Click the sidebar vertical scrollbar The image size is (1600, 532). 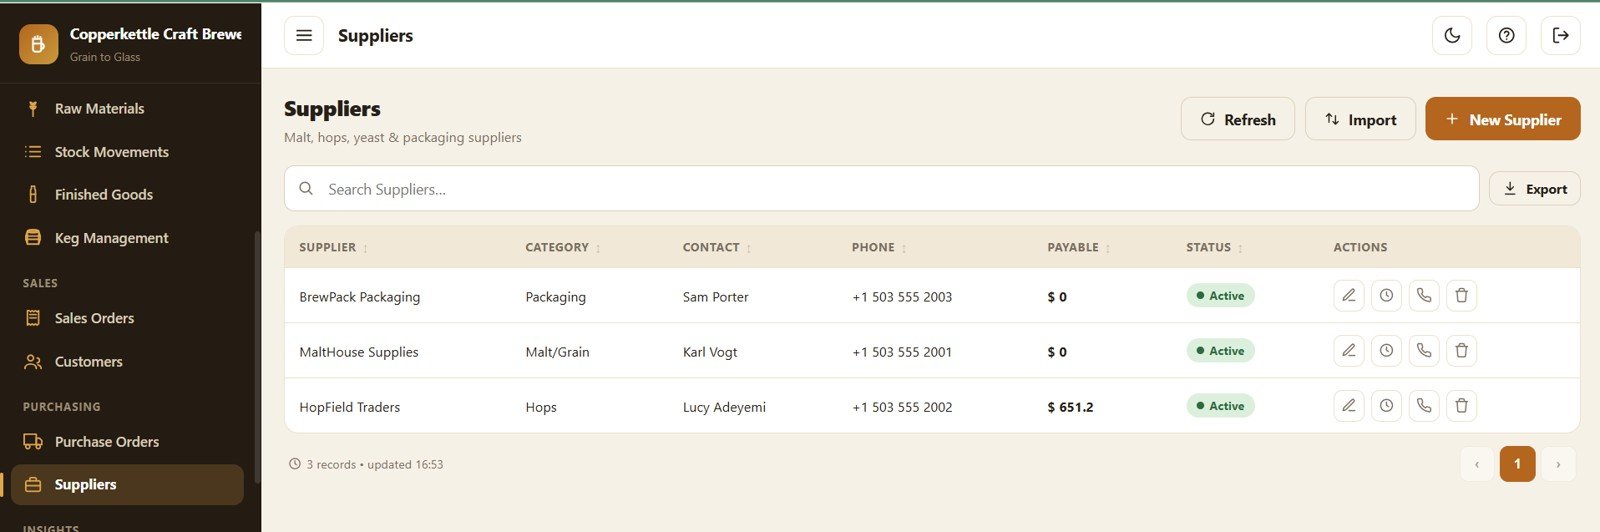[x=257, y=356]
